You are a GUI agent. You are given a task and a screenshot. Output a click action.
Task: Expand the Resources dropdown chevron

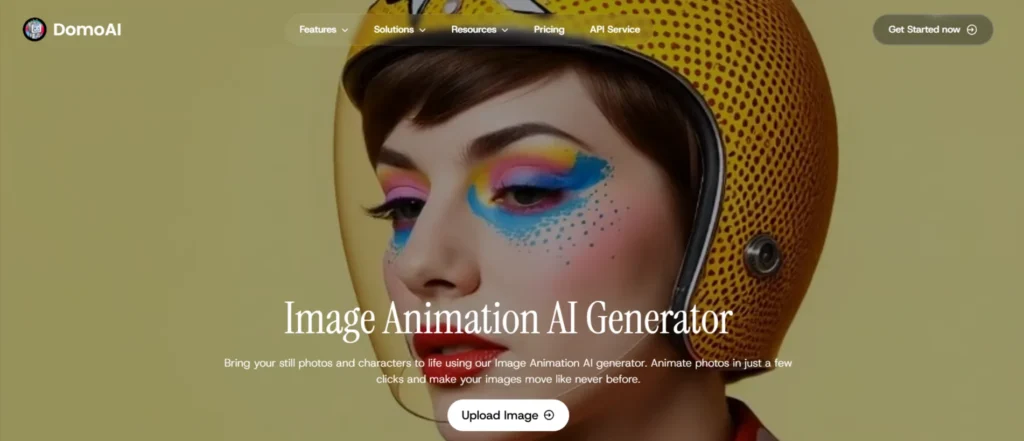[505, 30]
